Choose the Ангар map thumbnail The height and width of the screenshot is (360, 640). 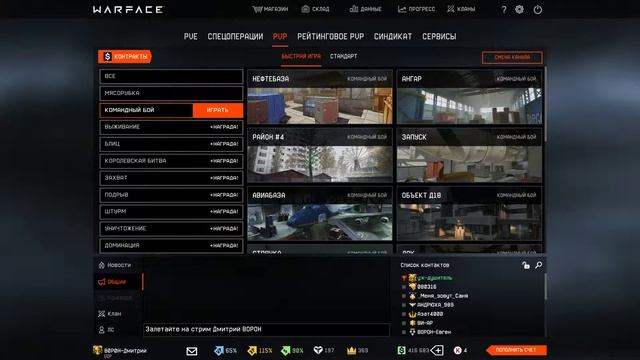click(x=469, y=97)
